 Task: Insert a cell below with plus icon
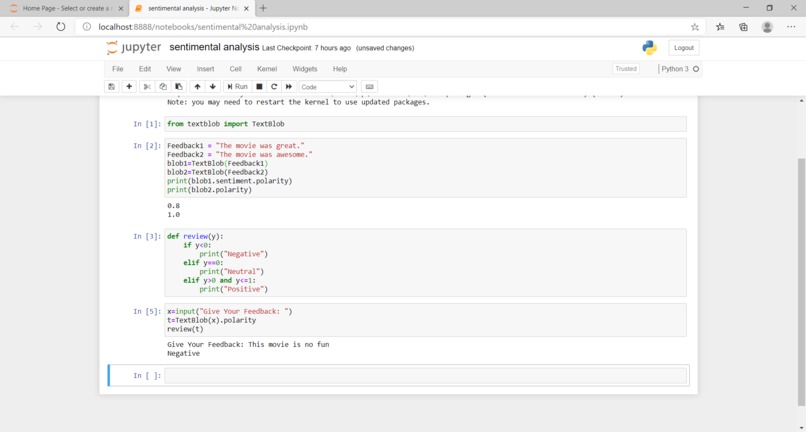pyautogui.click(x=129, y=87)
